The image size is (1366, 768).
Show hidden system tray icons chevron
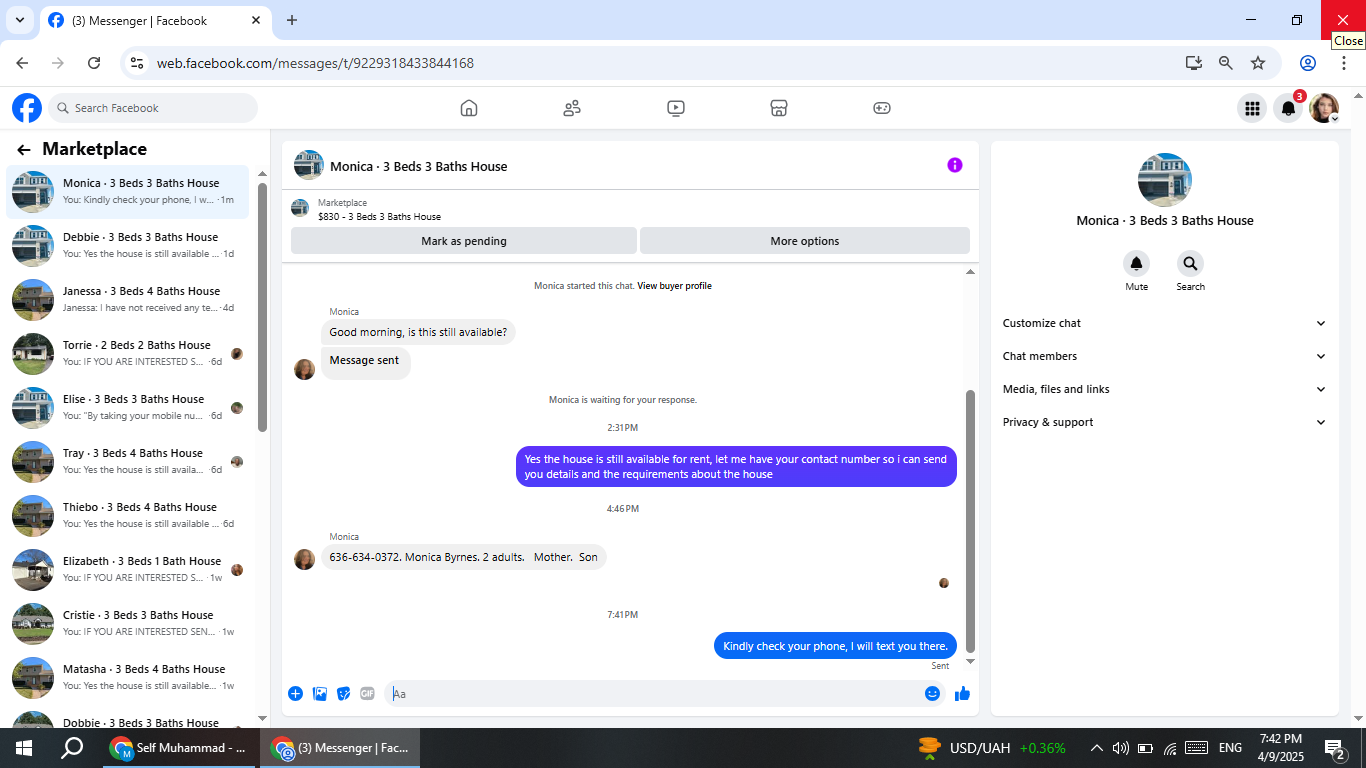[1097, 748]
